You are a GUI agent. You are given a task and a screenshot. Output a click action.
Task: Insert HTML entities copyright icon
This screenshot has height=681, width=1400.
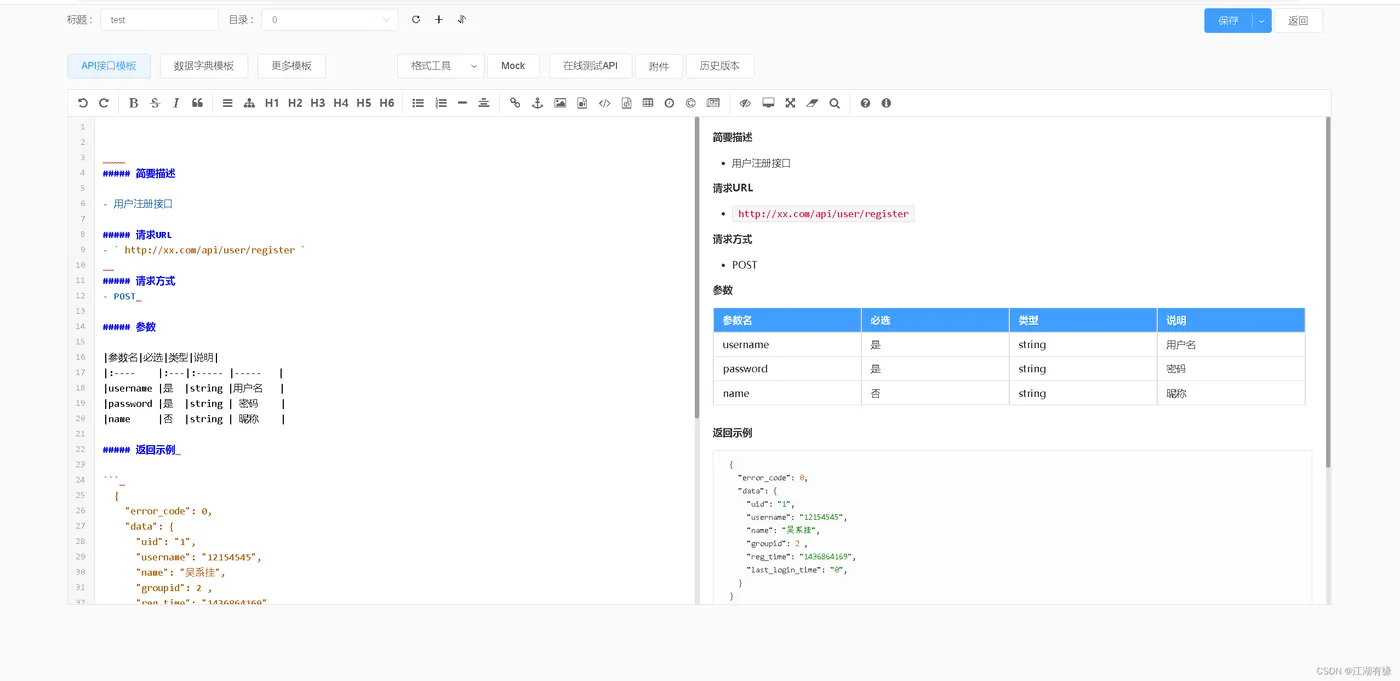[x=691, y=103]
